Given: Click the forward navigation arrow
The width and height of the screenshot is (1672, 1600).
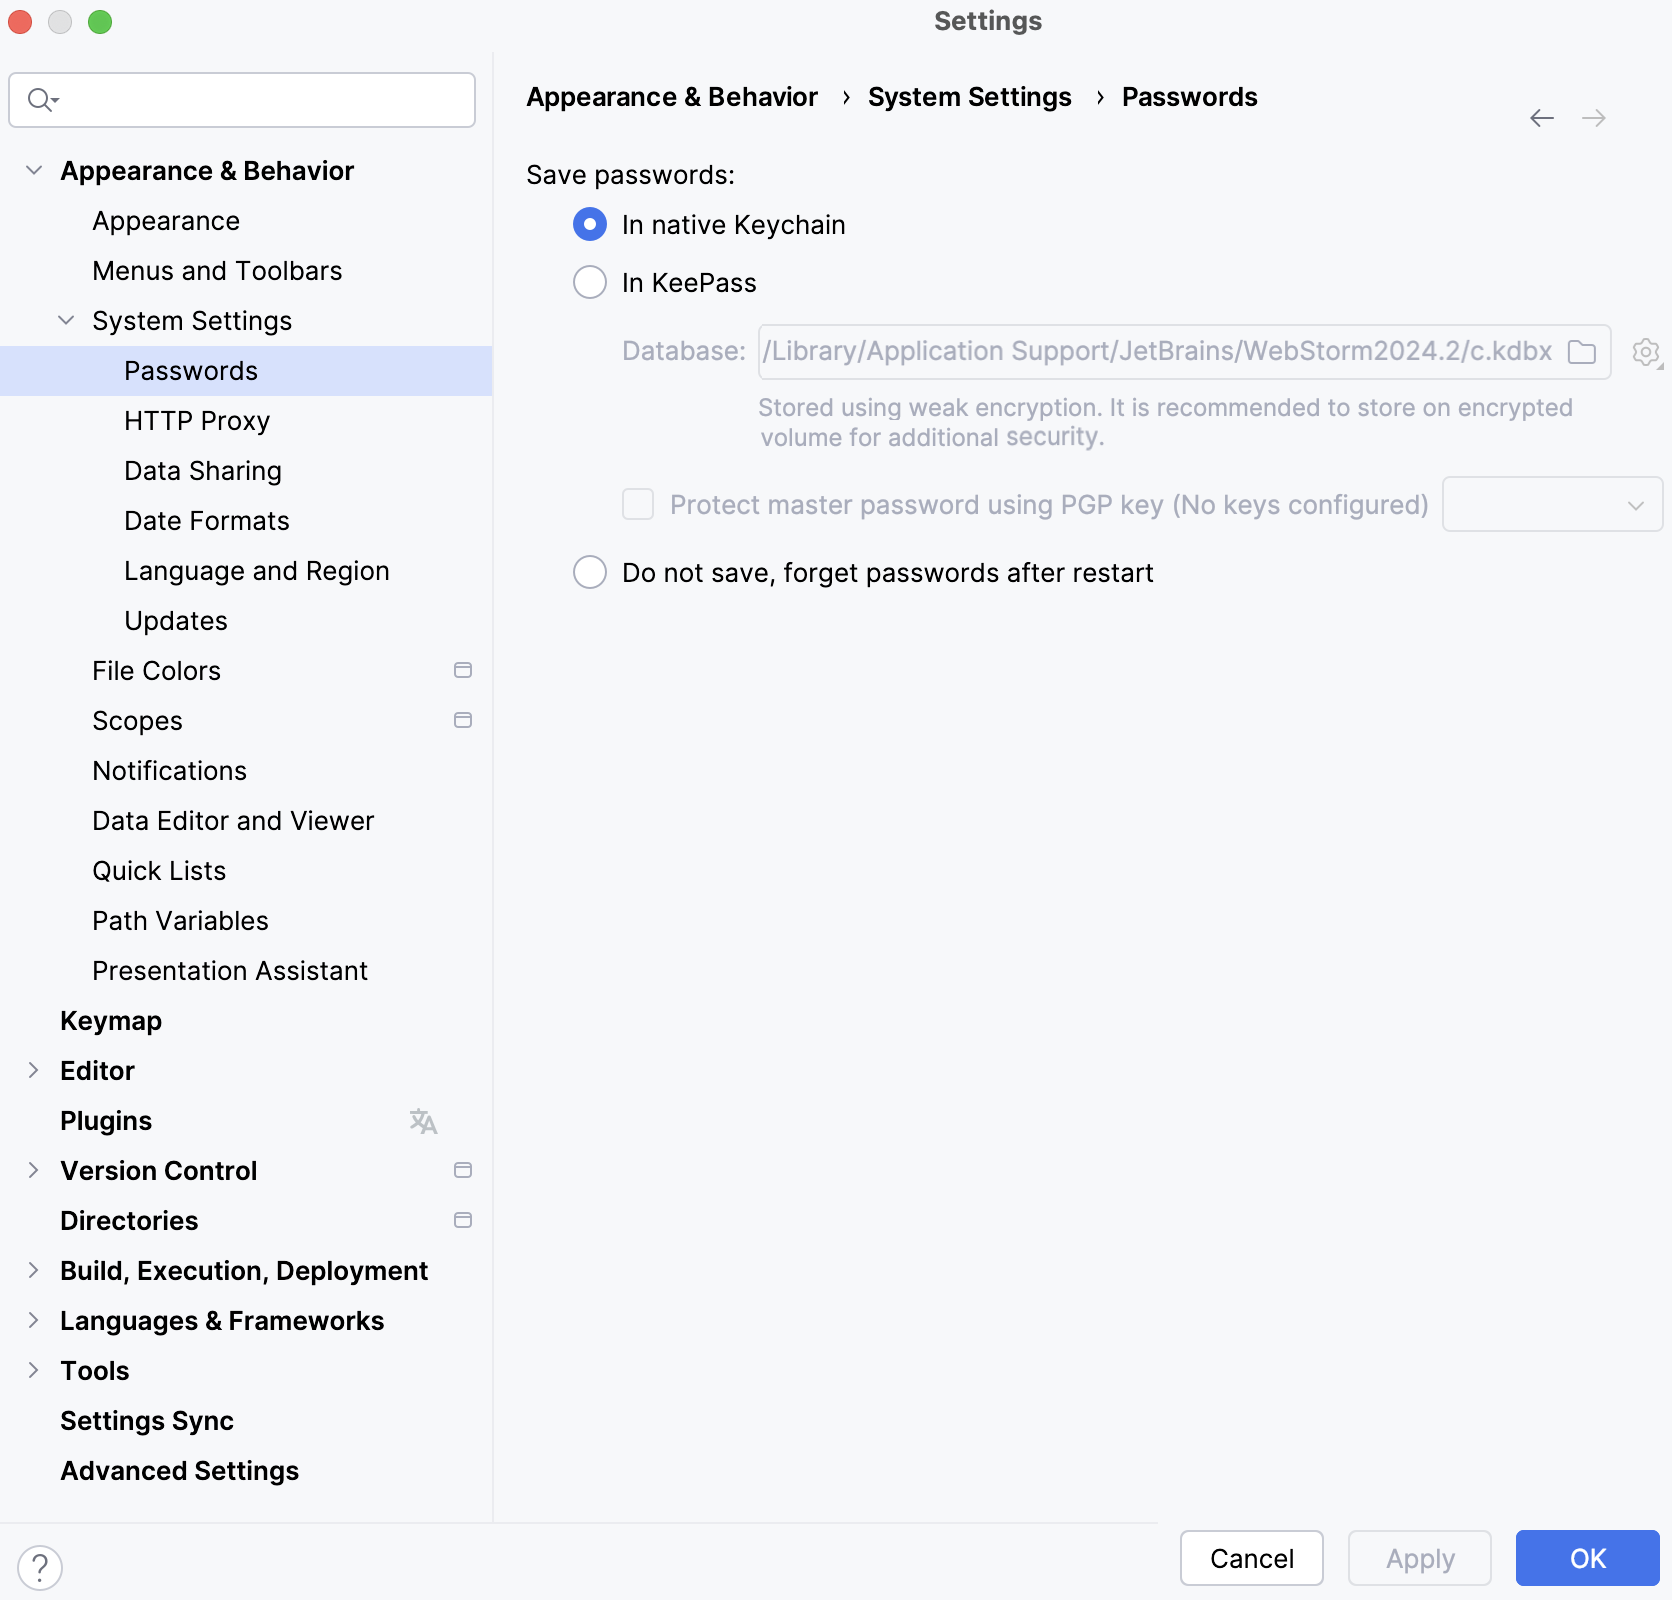Looking at the screenshot, I should pos(1594,118).
